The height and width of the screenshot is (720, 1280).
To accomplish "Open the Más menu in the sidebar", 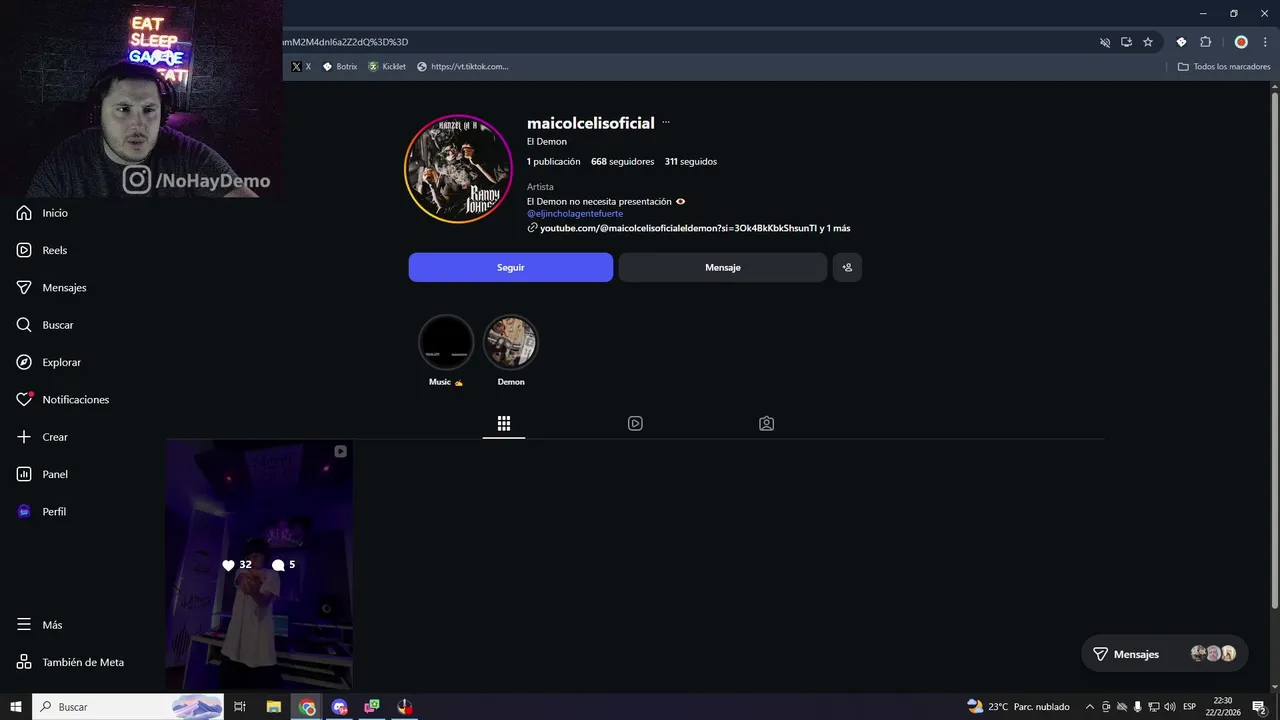I will (x=40, y=625).
